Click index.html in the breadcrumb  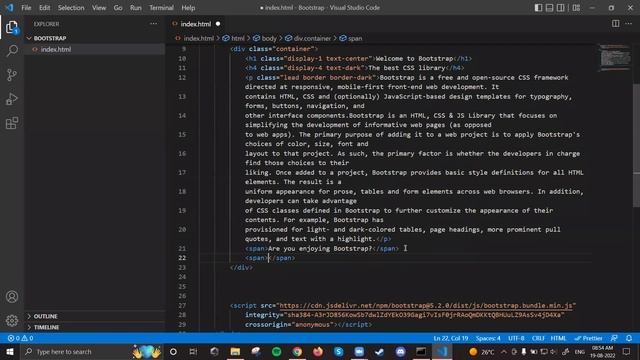point(198,38)
